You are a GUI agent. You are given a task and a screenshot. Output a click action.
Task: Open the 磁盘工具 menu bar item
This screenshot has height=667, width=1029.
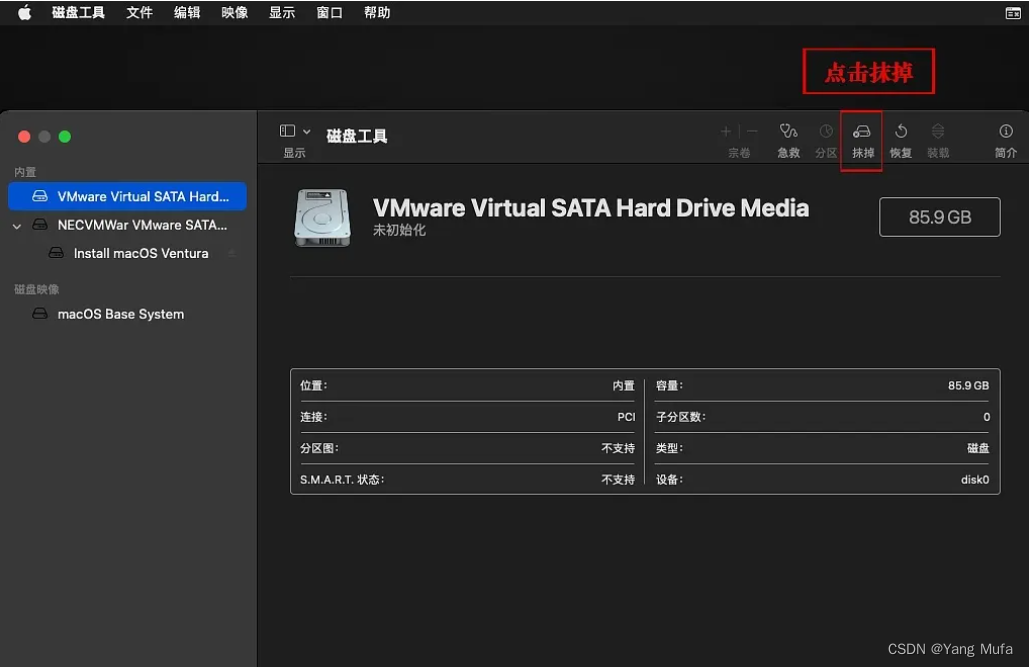pos(78,12)
